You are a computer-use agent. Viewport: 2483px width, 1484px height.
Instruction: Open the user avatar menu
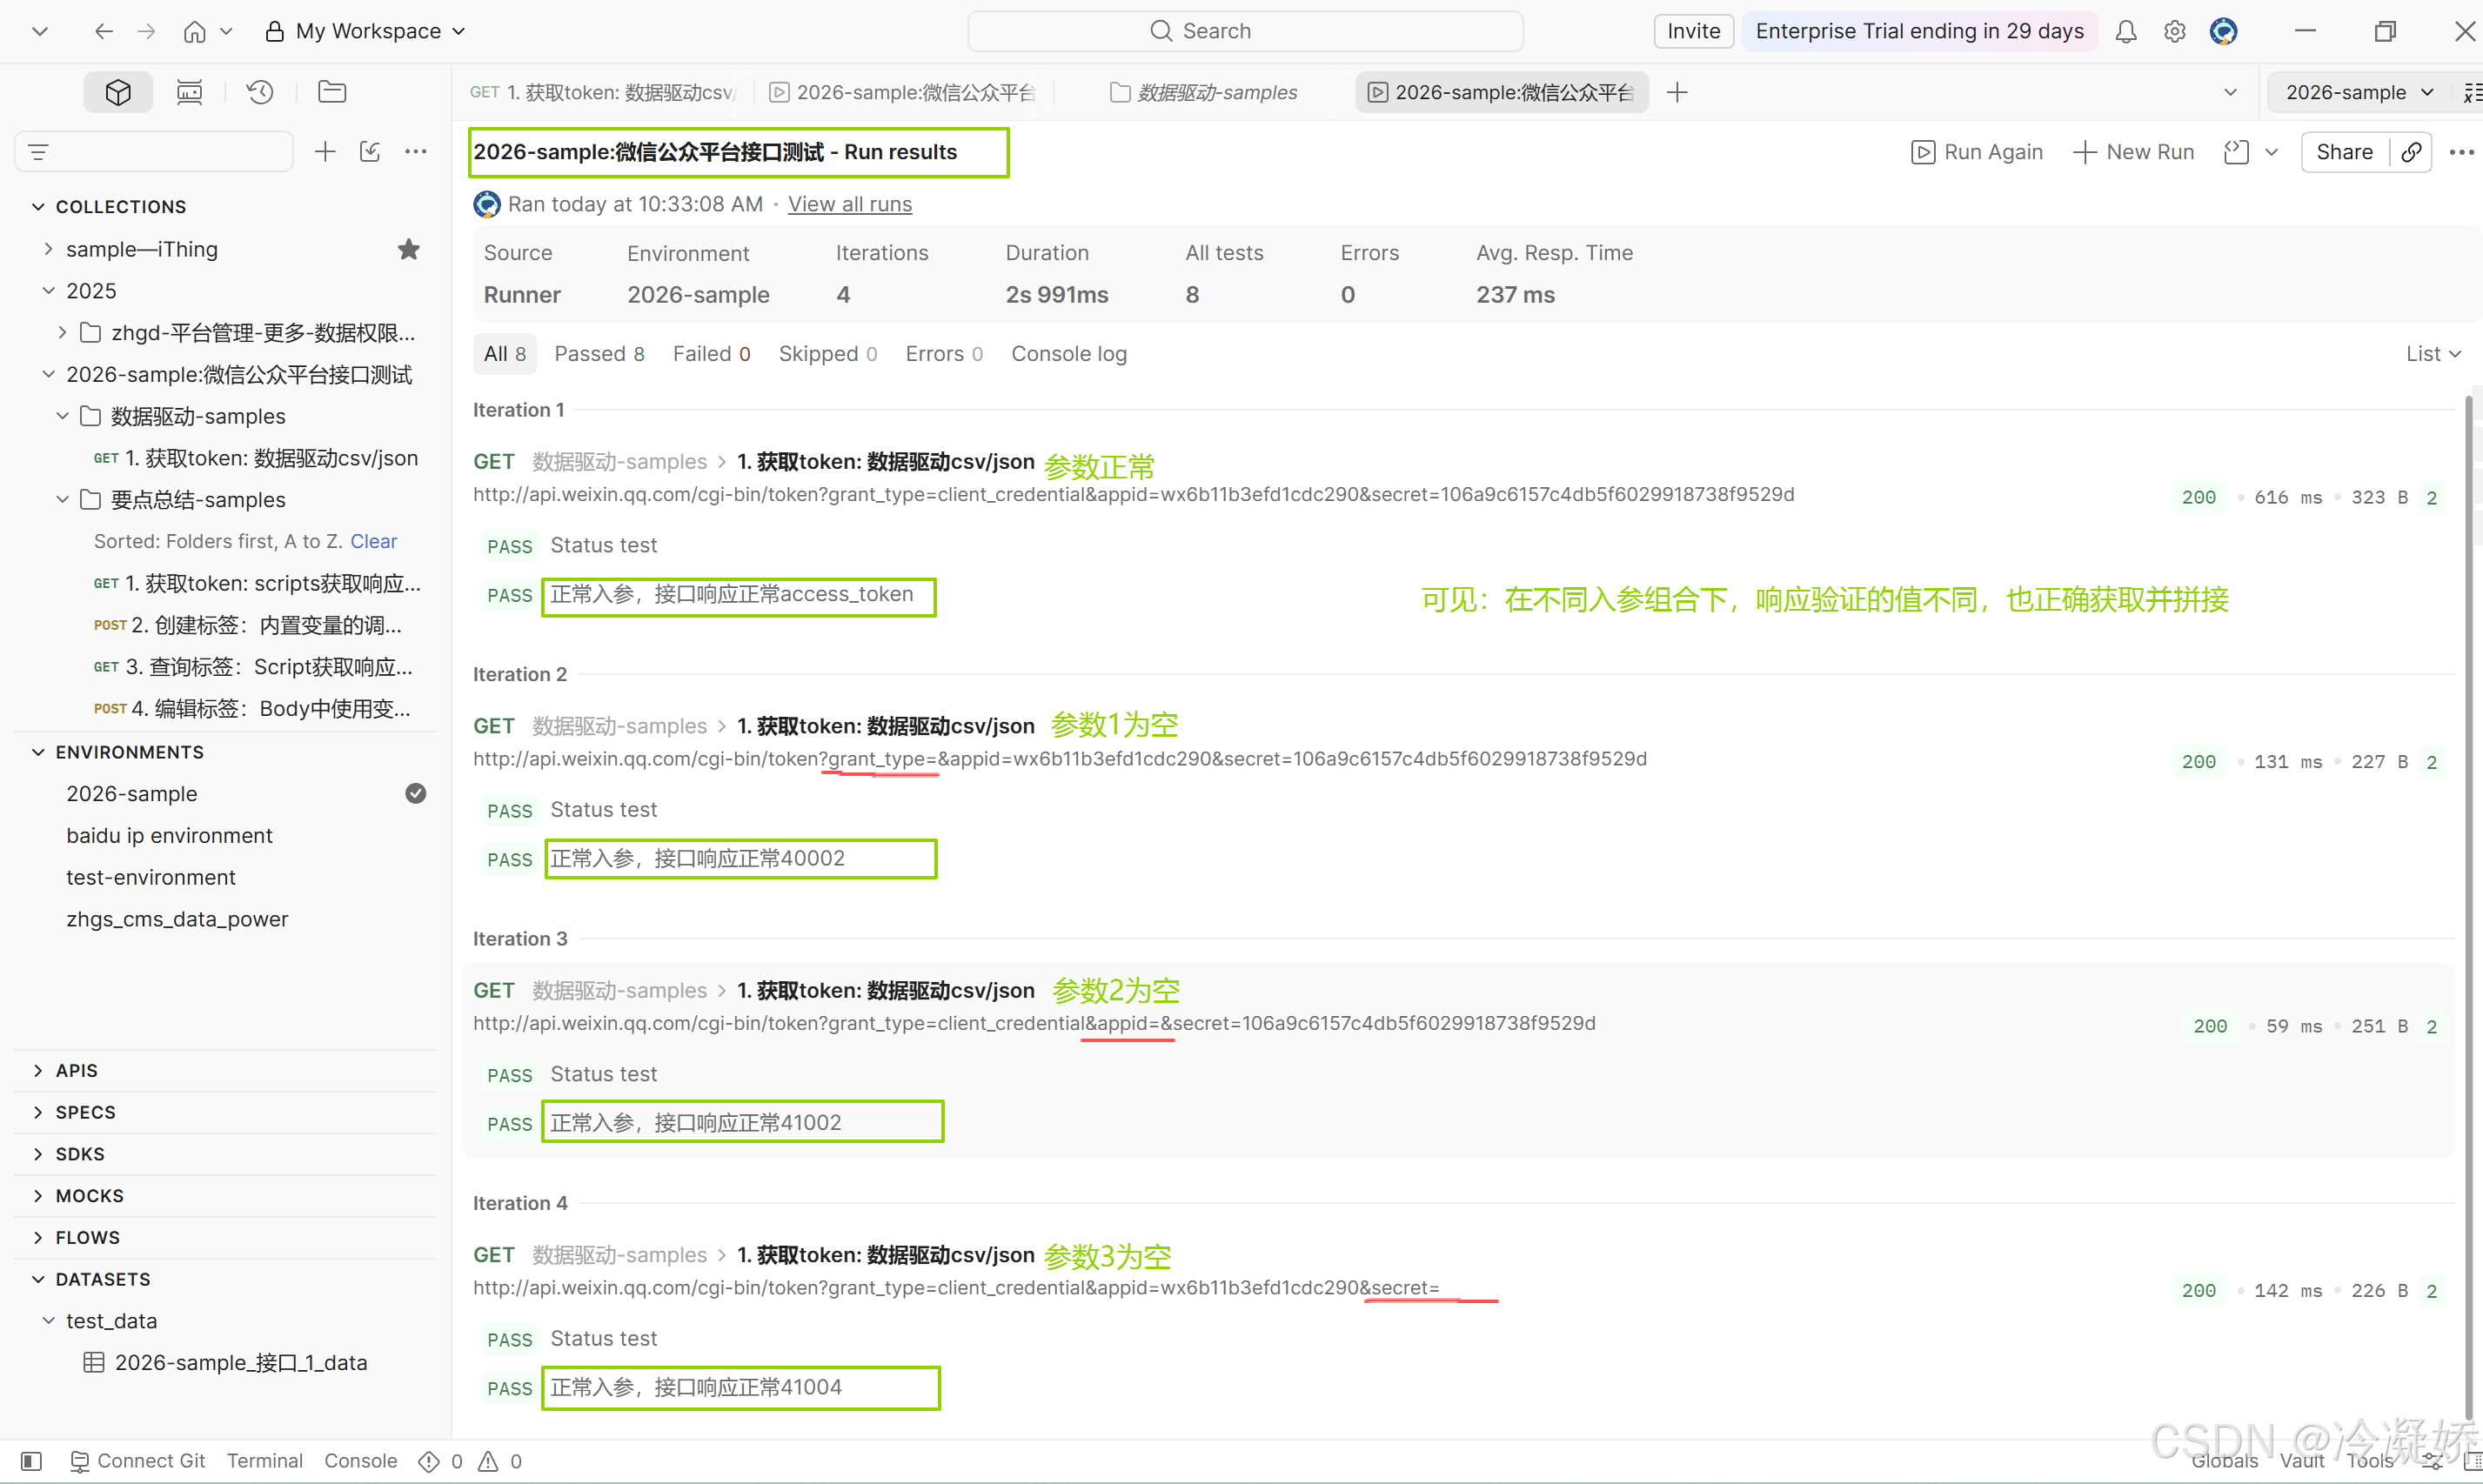tap(2224, 31)
